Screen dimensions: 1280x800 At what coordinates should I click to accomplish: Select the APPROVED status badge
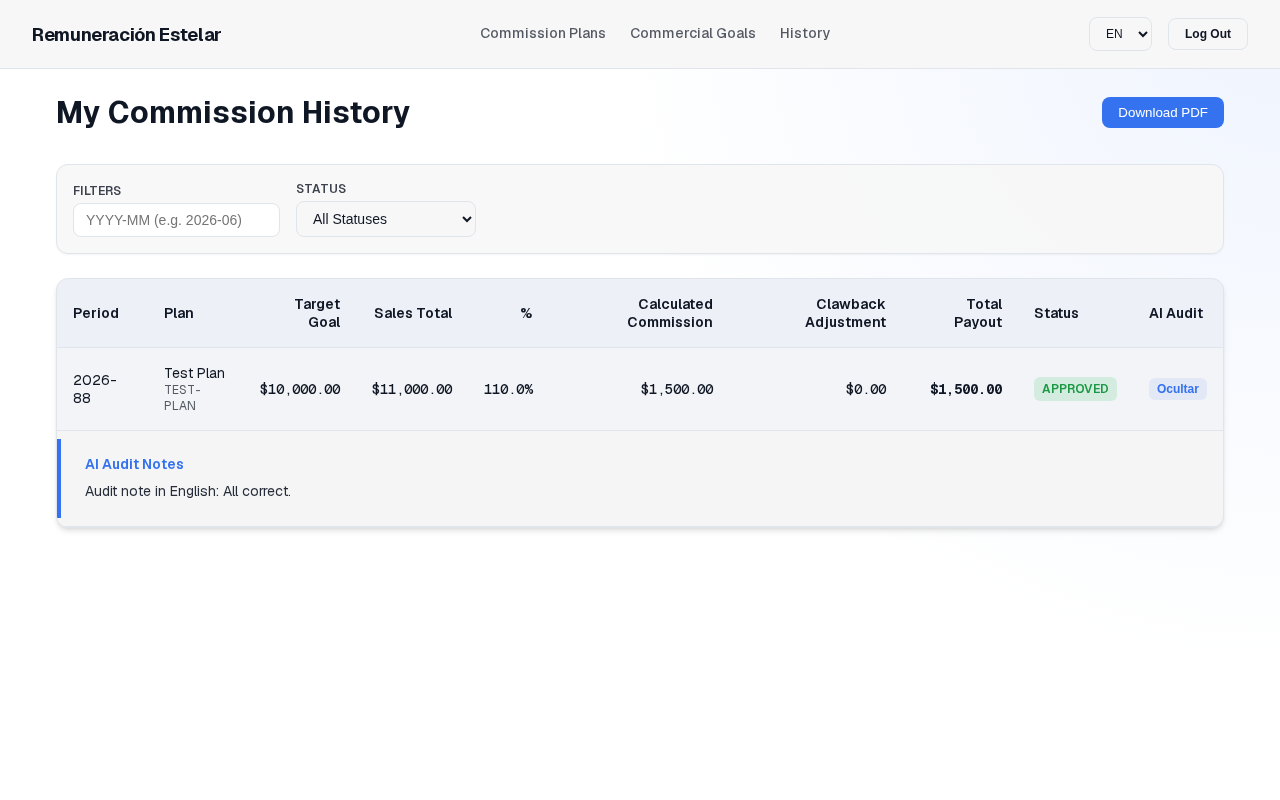(1075, 389)
